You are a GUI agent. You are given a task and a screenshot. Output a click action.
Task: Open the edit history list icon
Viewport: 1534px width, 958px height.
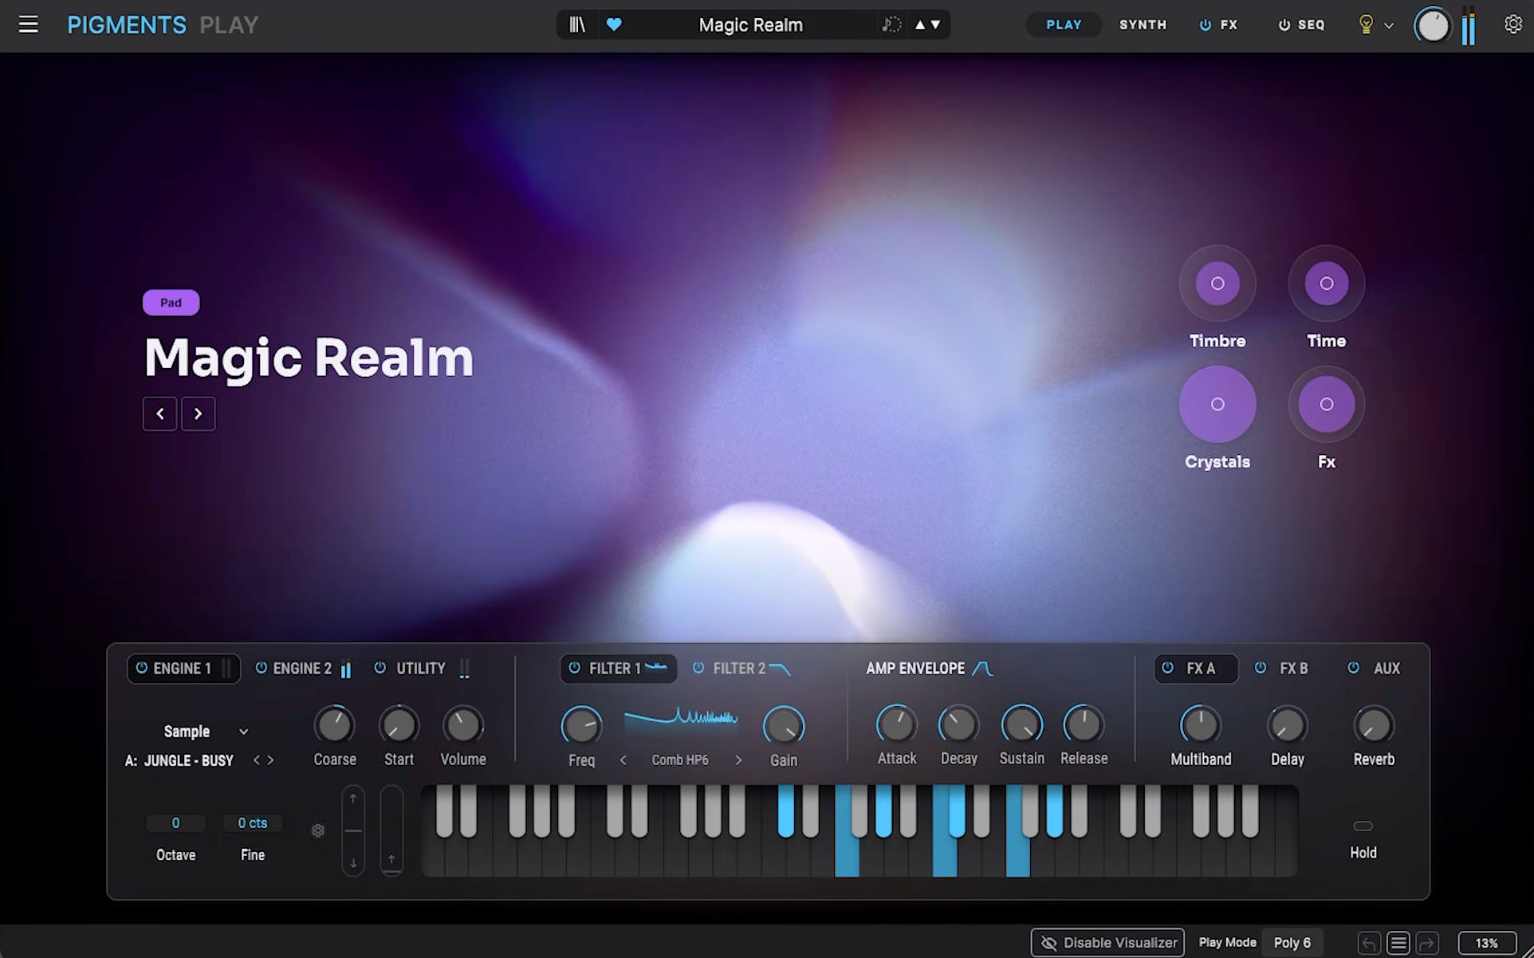coord(1398,942)
